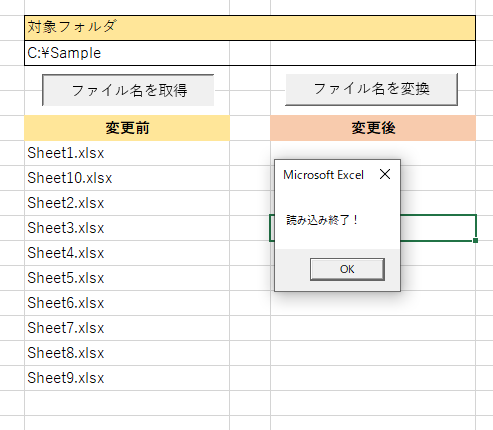The image size is (493, 430).
Task: Select the C:¥Sample folder path cell
Action: click(250, 53)
